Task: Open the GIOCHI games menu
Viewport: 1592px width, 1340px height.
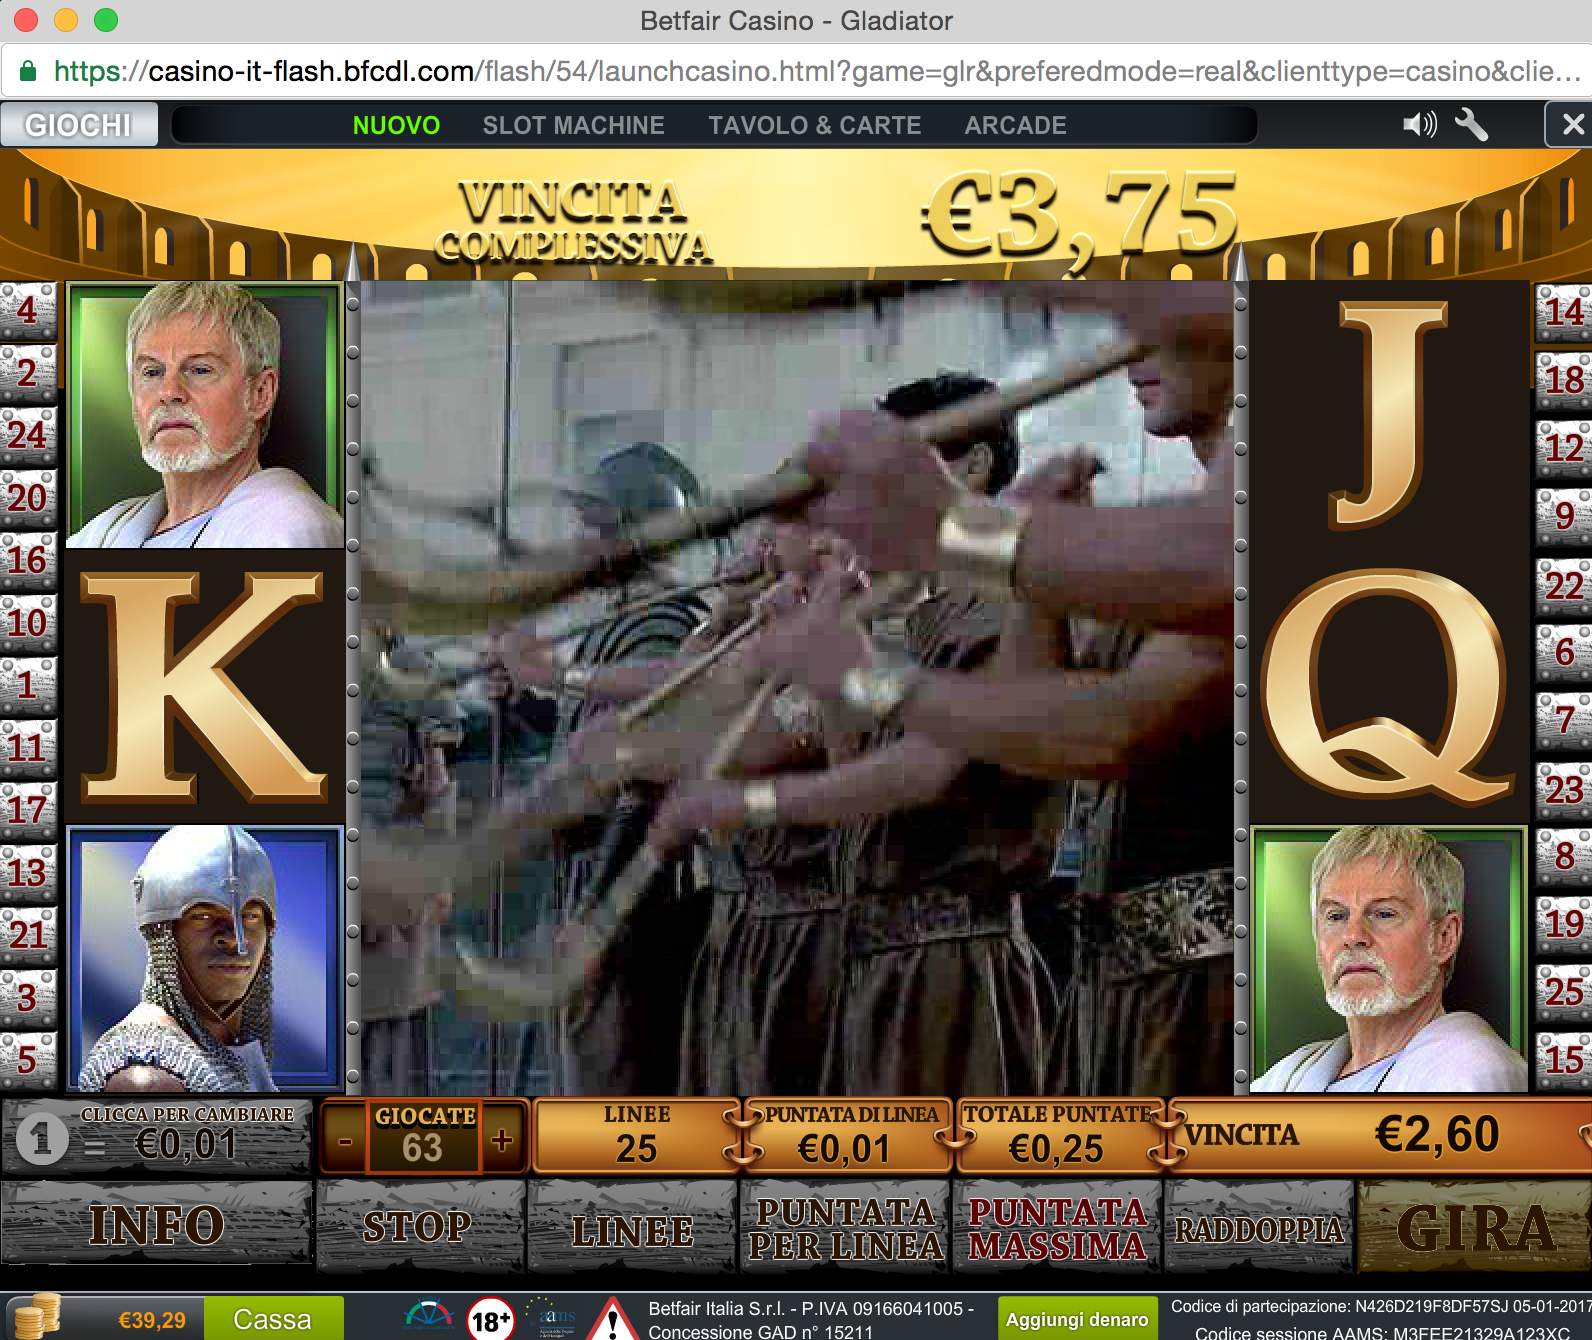Action: point(78,125)
